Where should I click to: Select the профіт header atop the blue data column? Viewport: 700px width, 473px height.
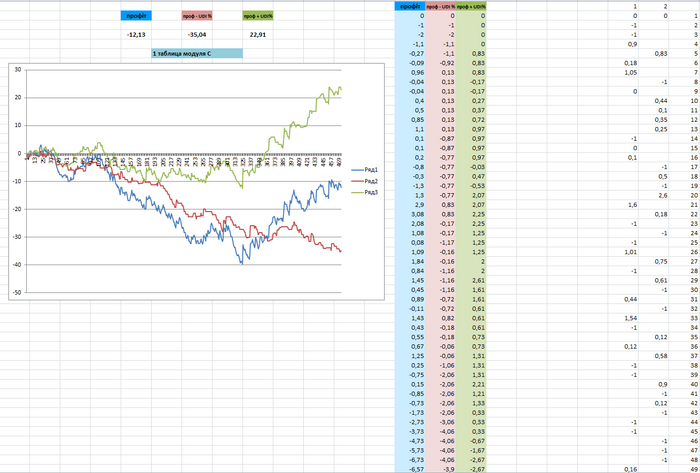[x=410, y=6]
